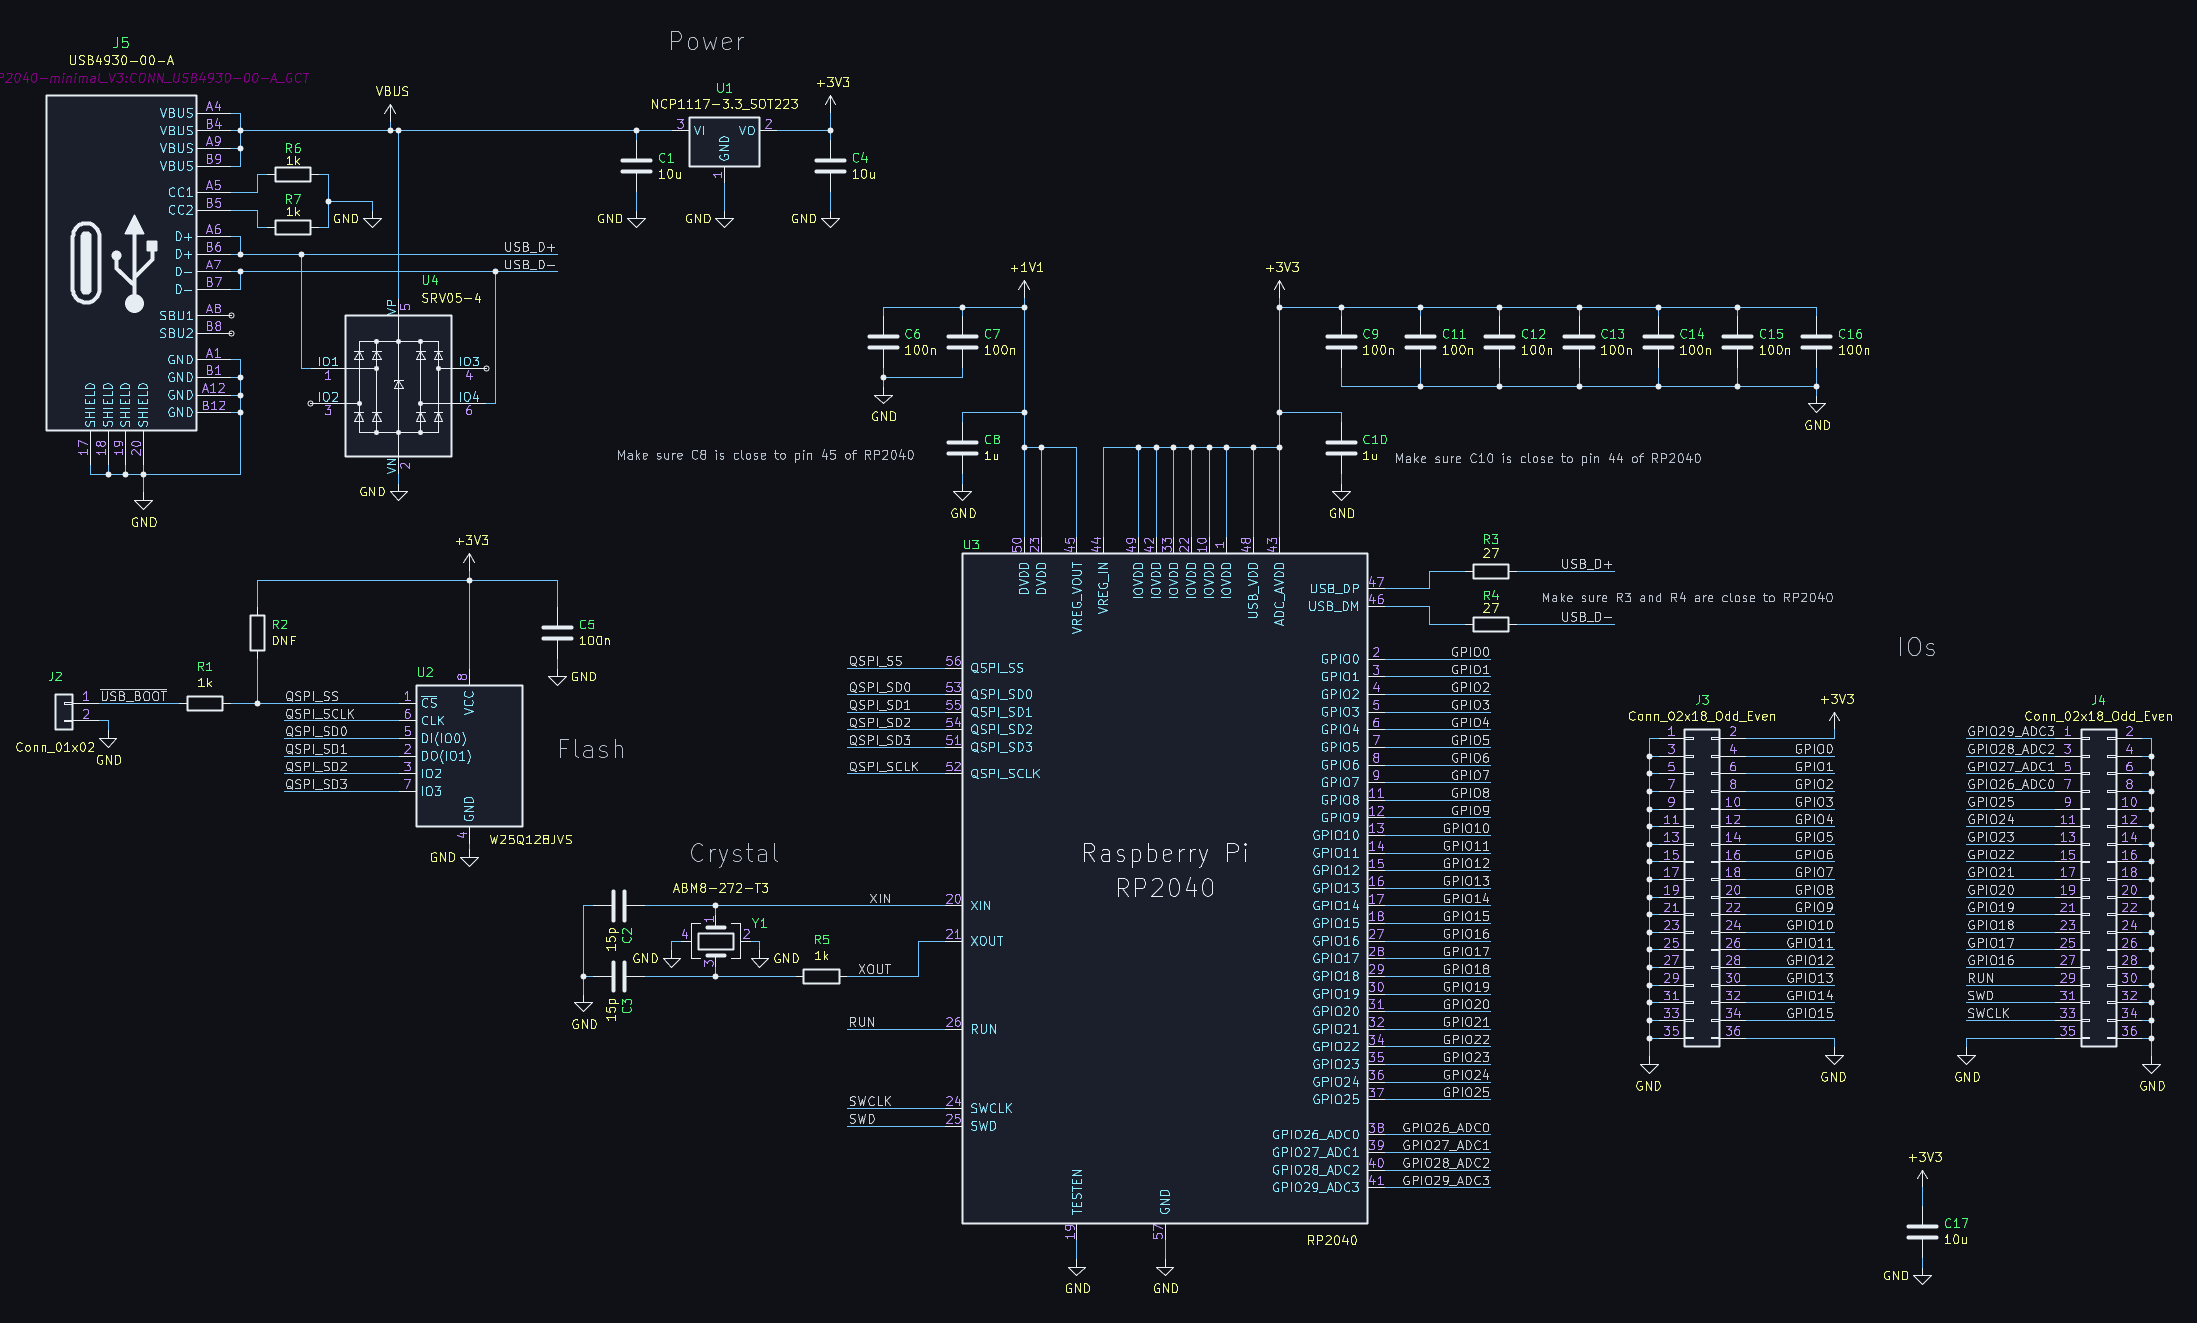Viewport: 2197px width, 1323px height.
Task: Select the Y1 crystal symbol
Action: [x=715, y=941]
